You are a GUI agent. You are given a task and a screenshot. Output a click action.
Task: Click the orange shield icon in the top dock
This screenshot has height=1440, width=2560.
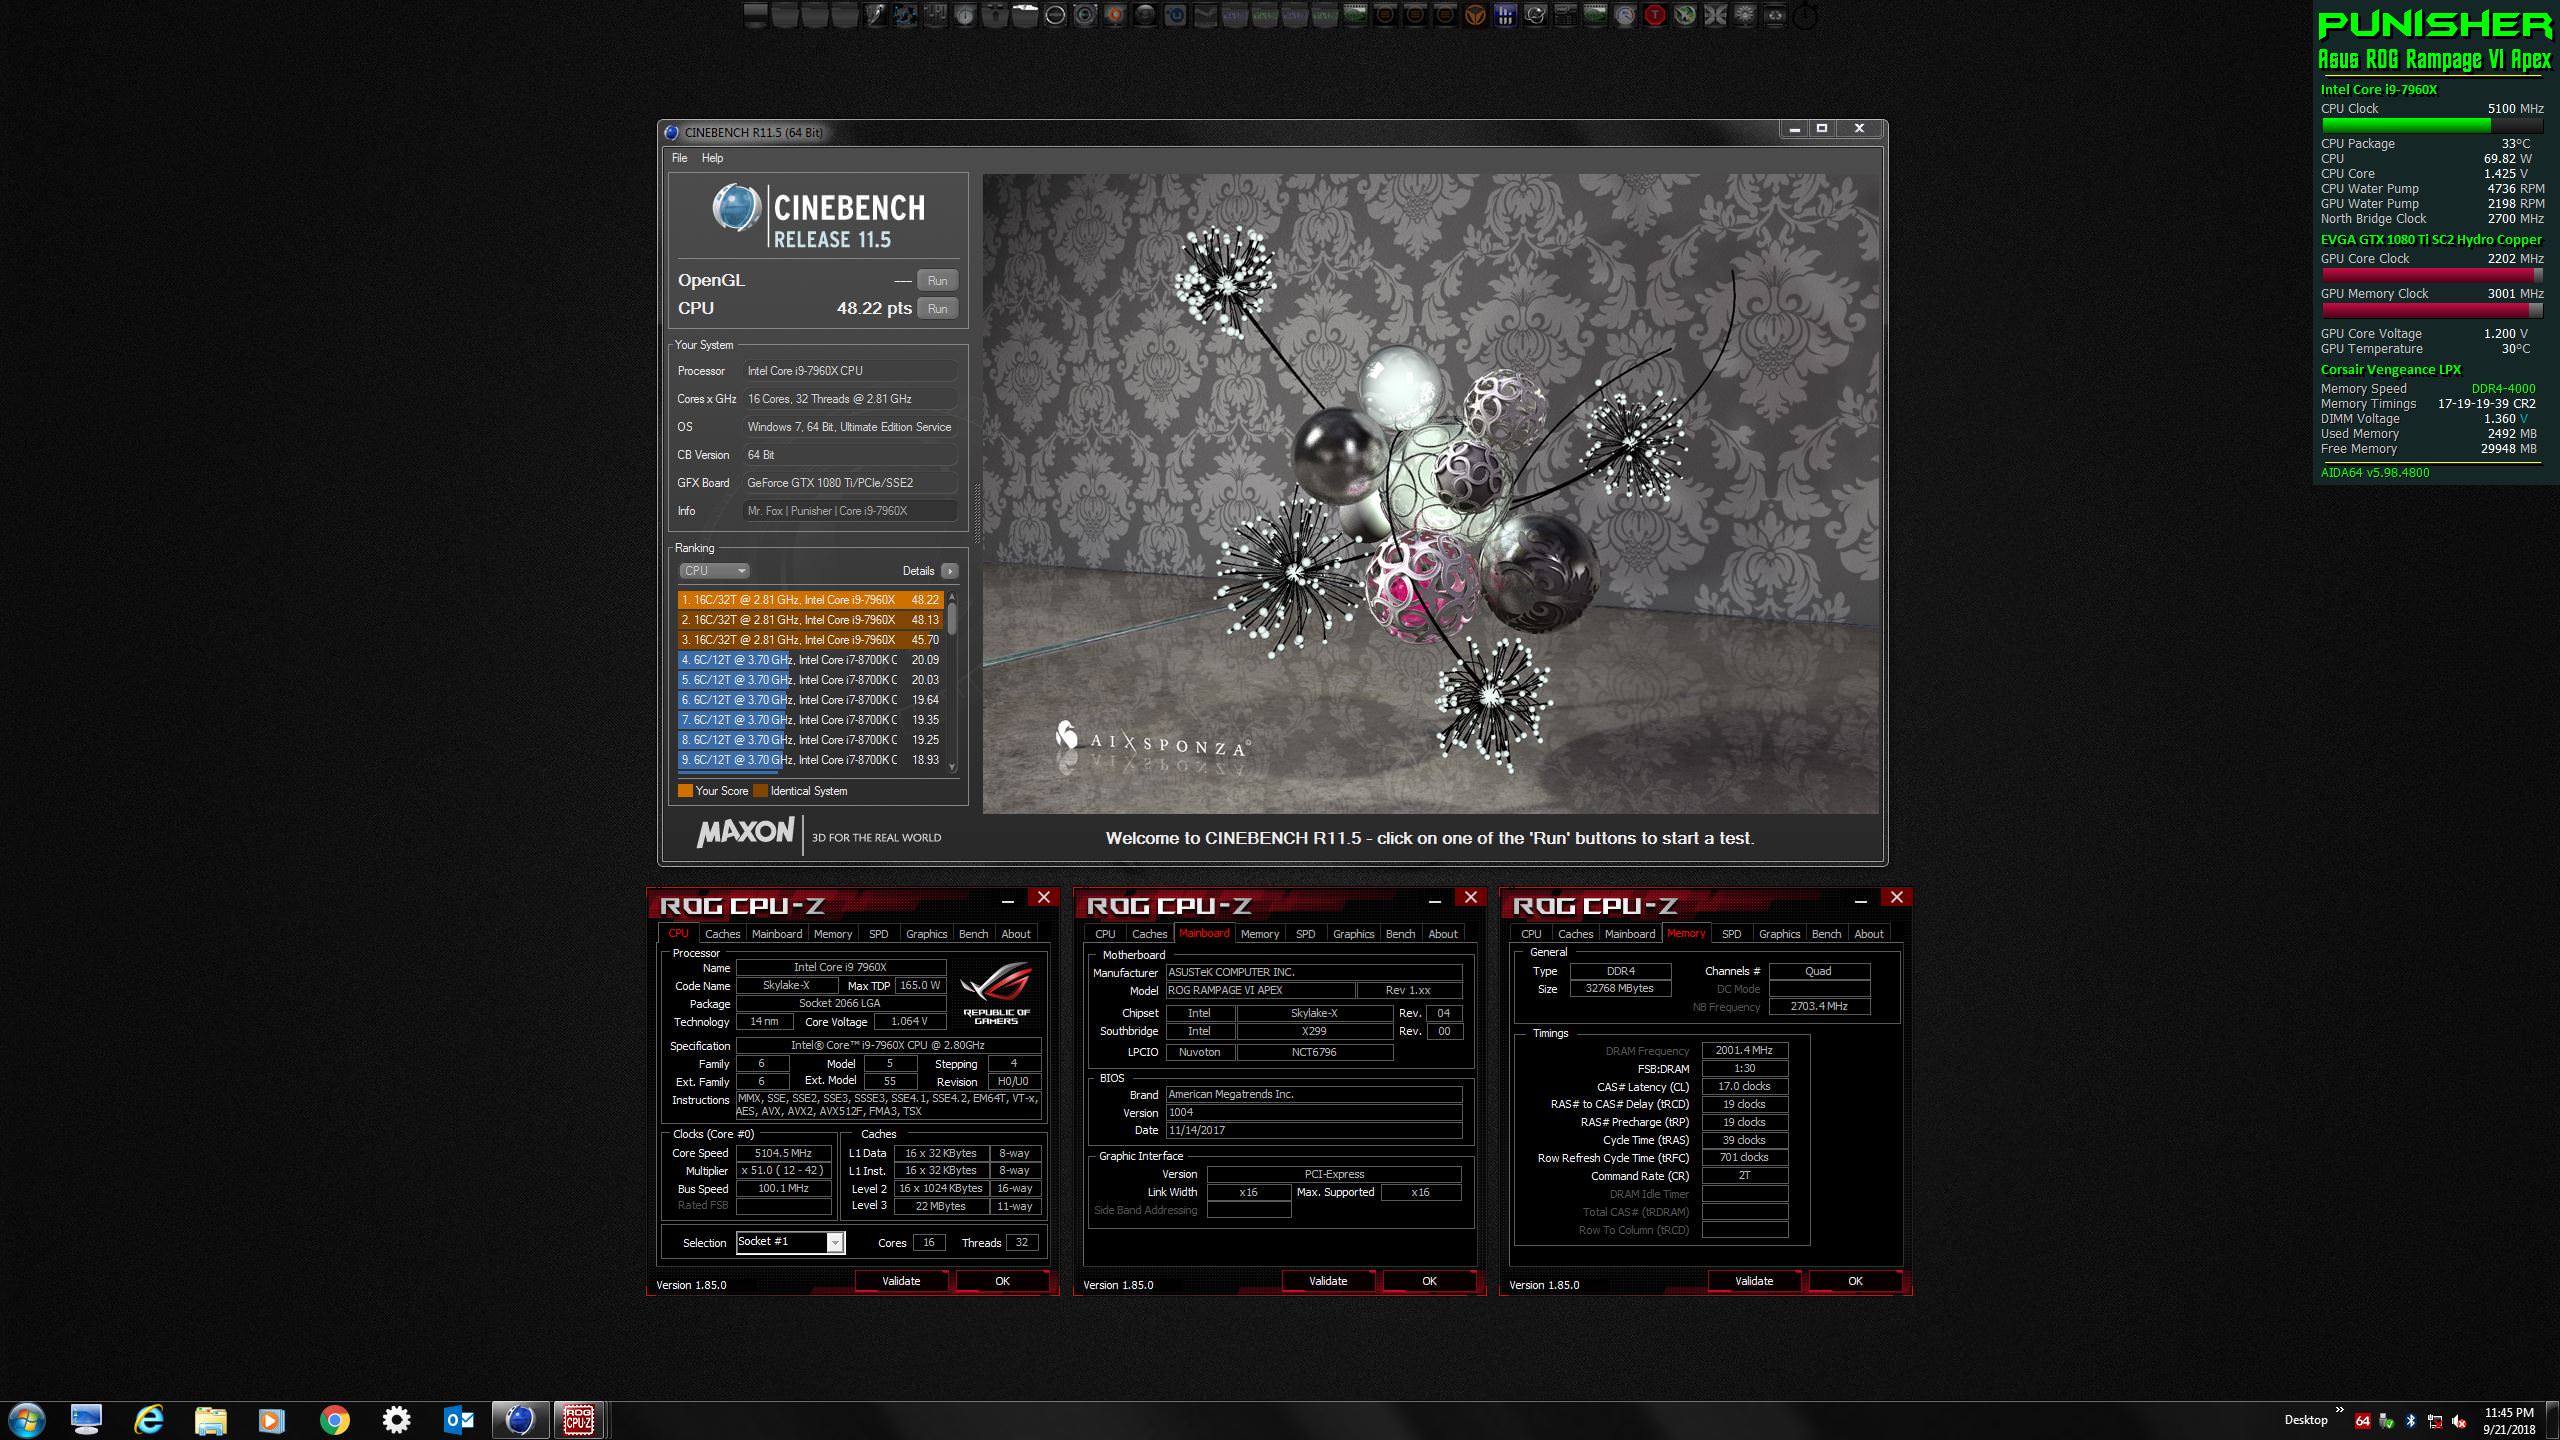point(1477,15)
